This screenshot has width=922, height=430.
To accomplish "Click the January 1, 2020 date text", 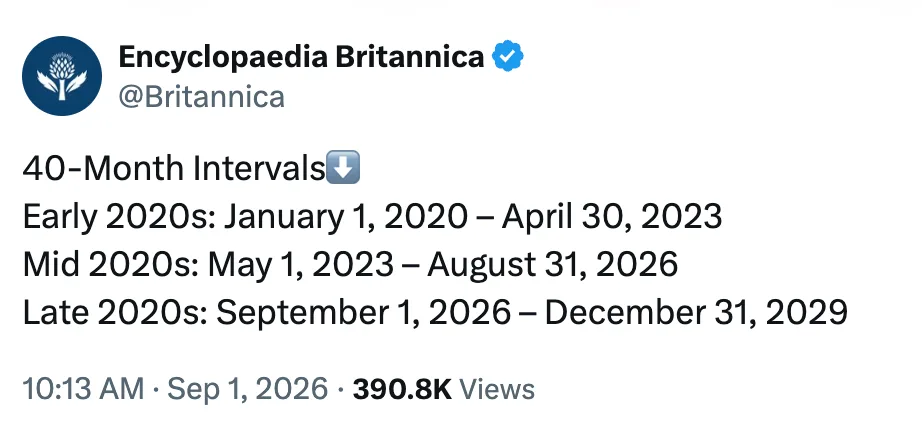I will coord(346,216).
